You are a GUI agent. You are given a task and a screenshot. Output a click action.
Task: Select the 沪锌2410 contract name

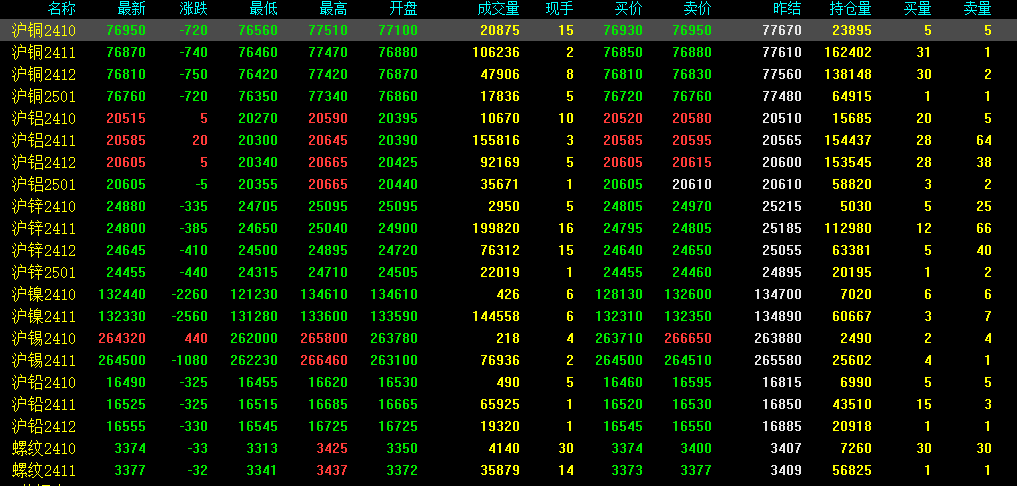click(x=43, y=207)
